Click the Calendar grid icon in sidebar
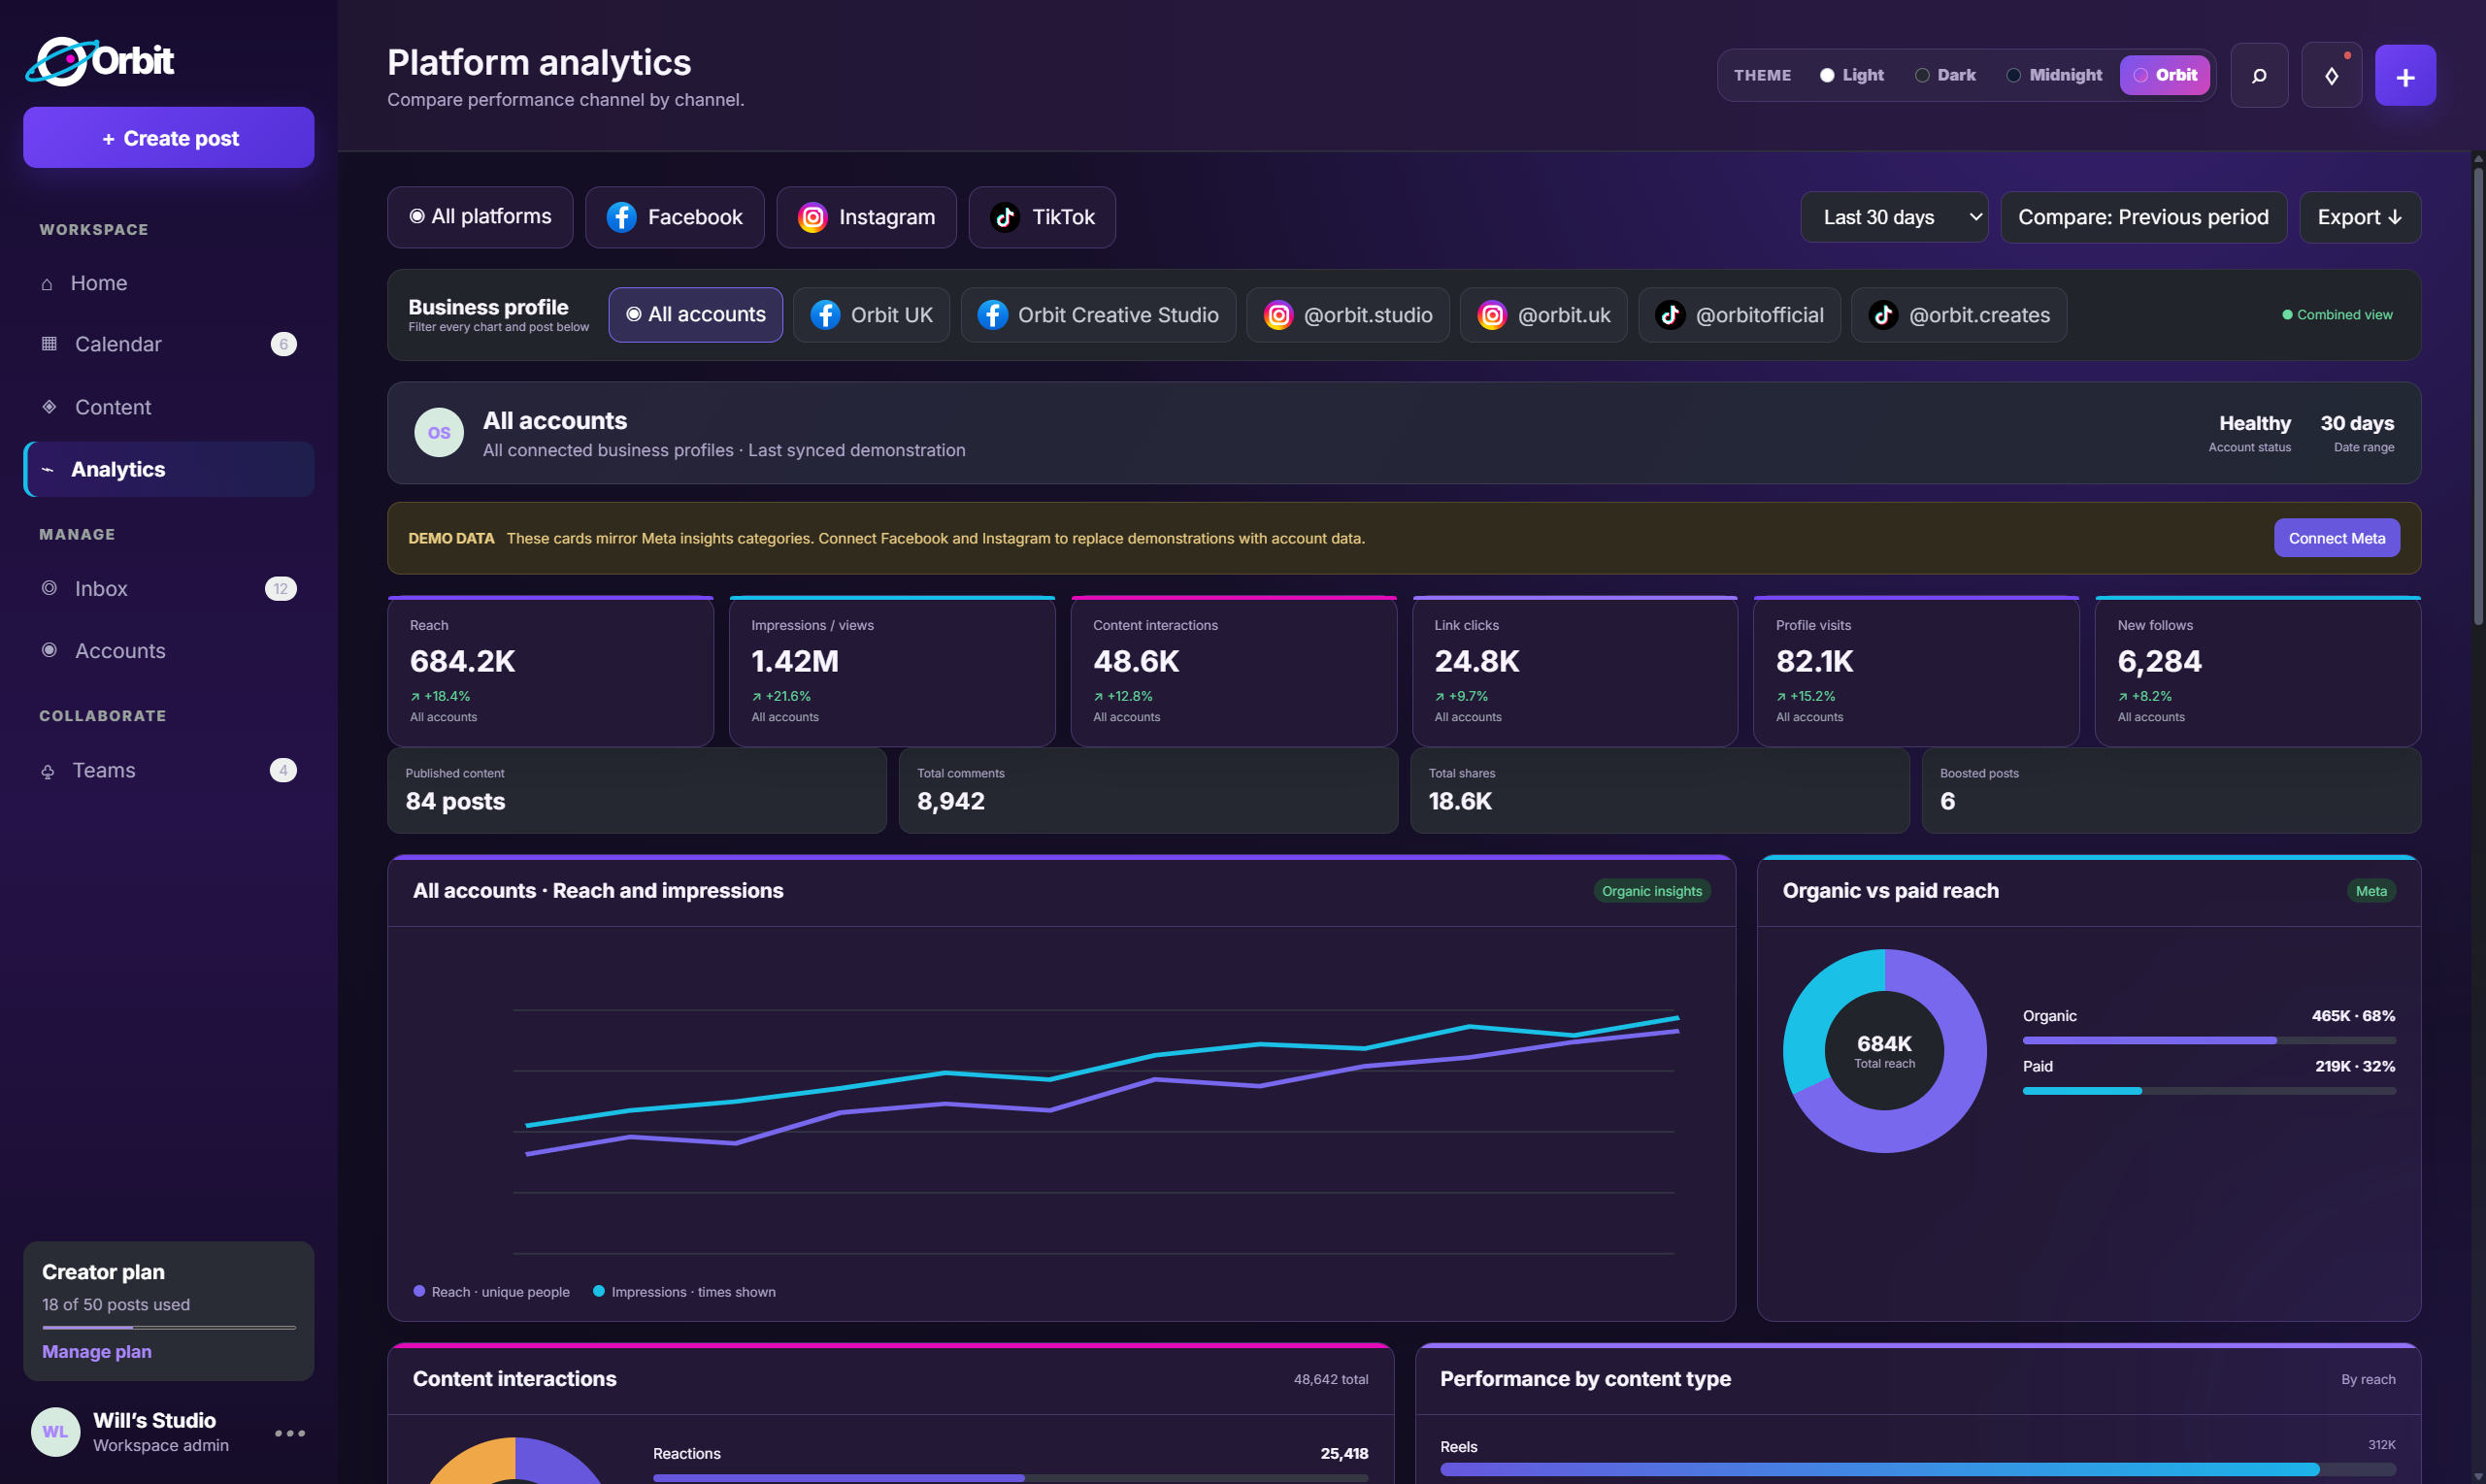Viewport: 2486px width, 1484px height. pyautogui.click(x=49, y=344)
